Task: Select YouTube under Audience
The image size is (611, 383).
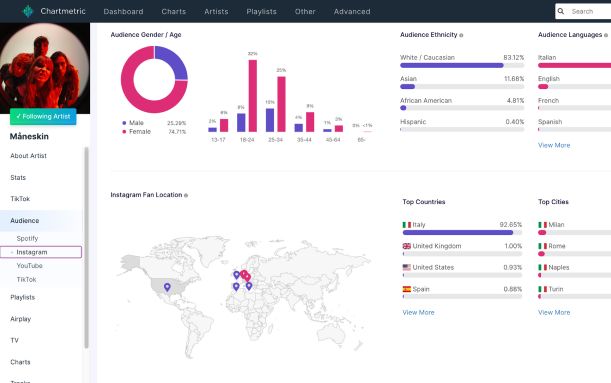Action: point(30,266)
